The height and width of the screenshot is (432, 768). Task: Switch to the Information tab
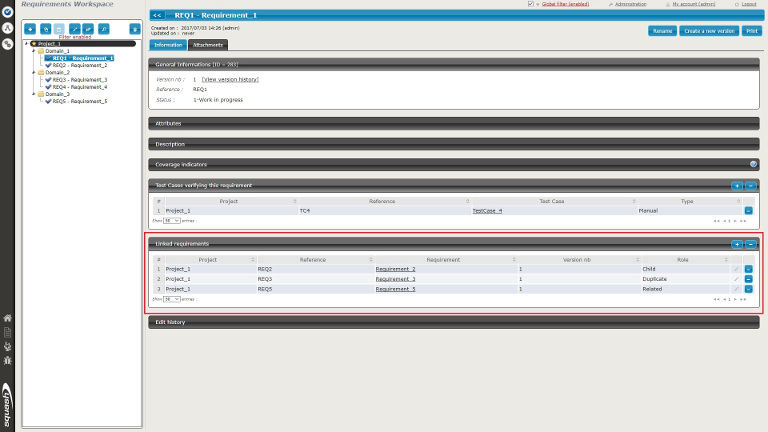(x=168, y=45)
